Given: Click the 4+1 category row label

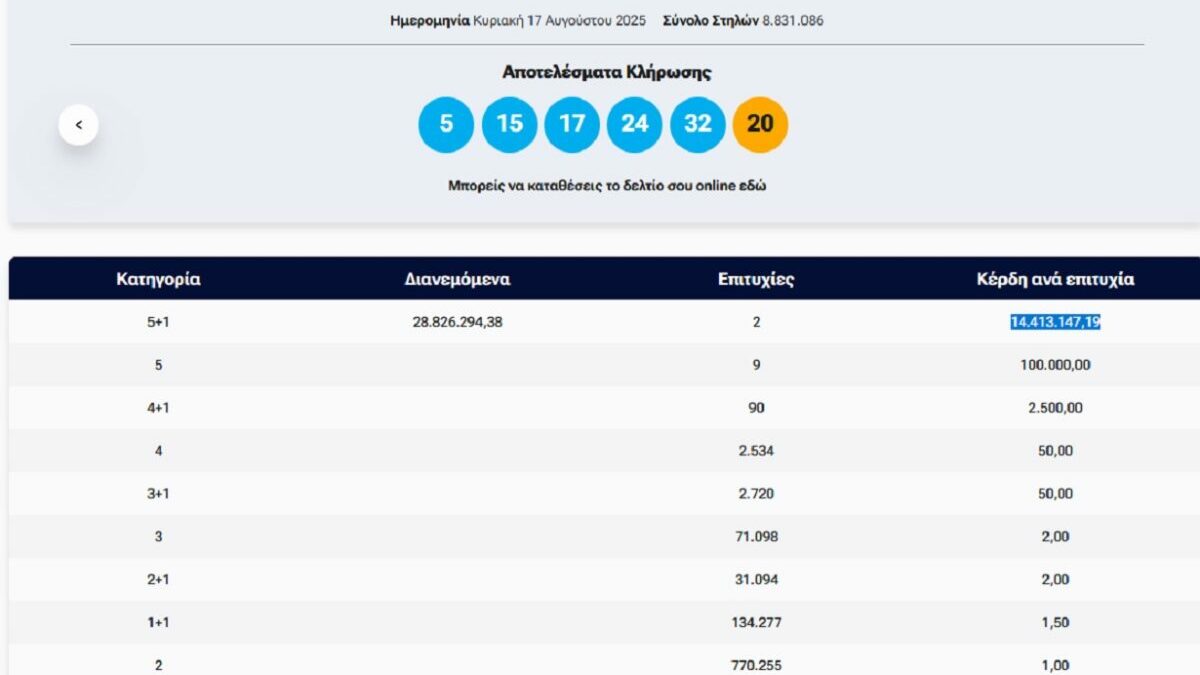Looking at the screenshot, I should [158, 408].
